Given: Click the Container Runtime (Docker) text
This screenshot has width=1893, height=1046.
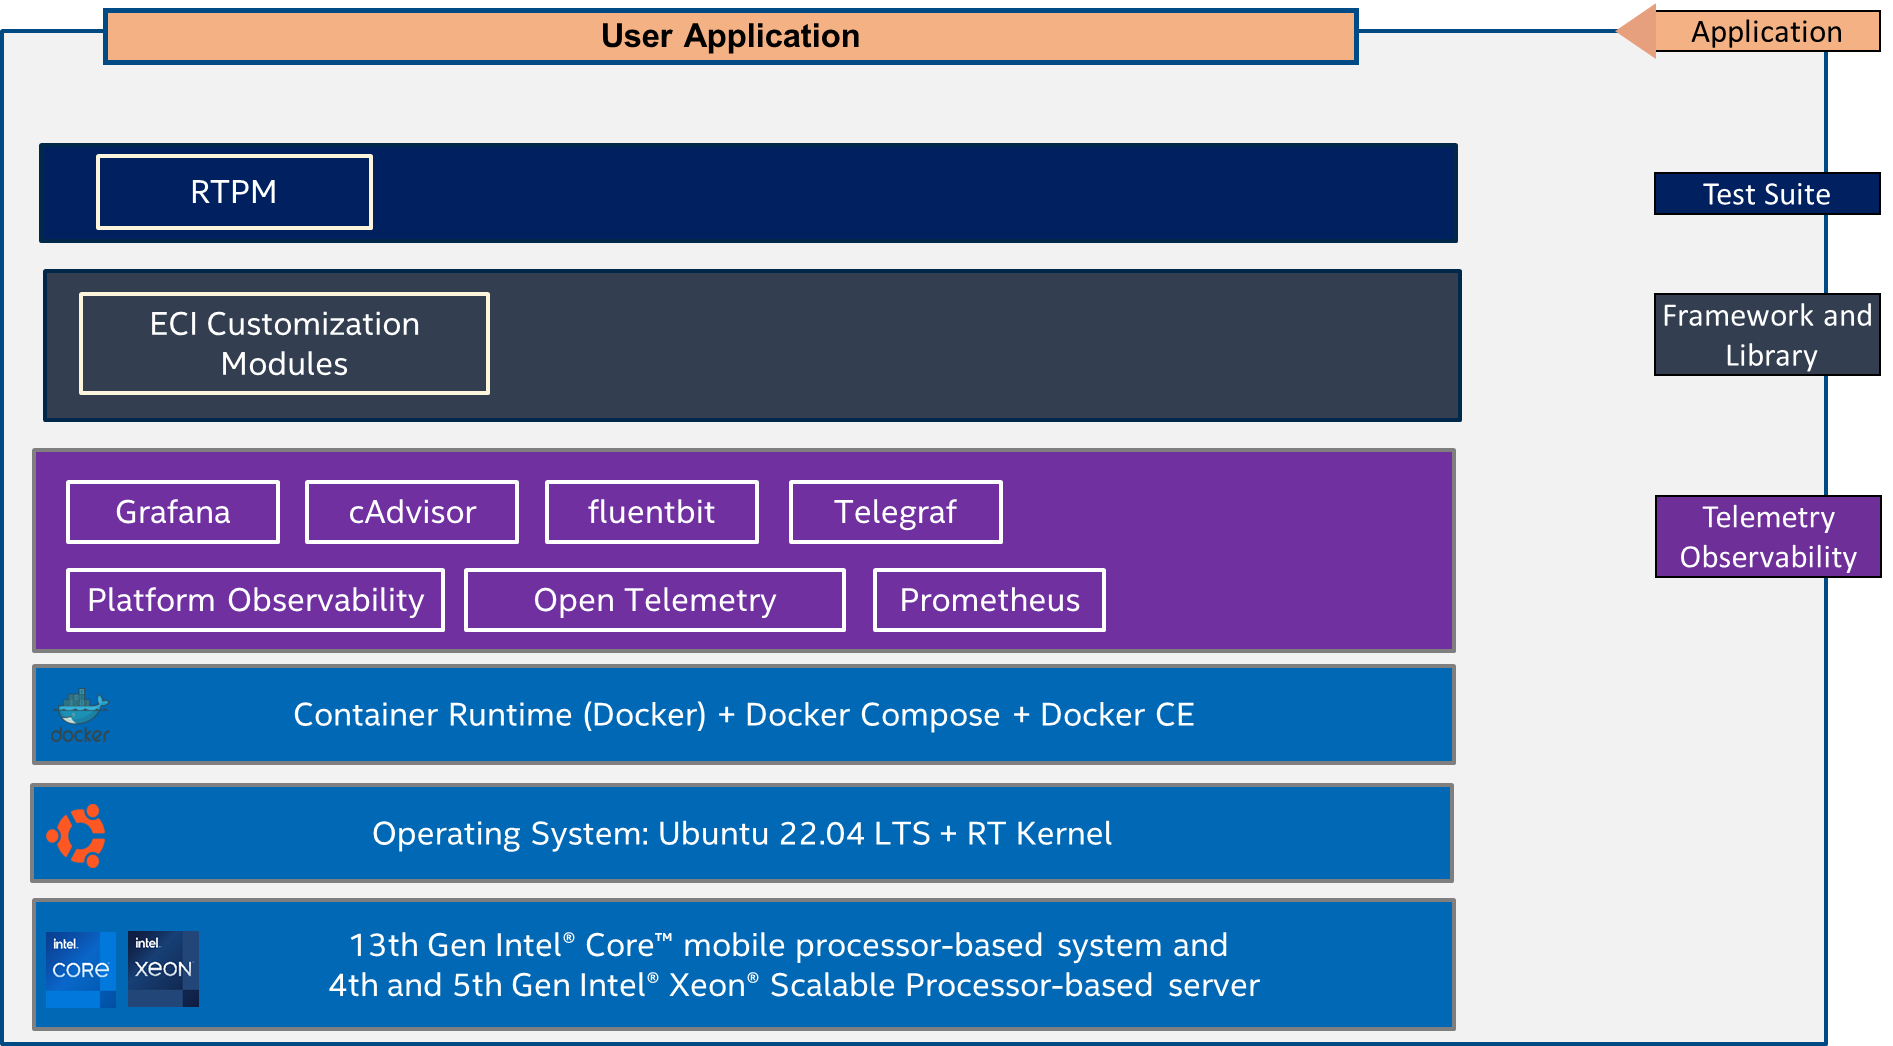Looking at the screenshot, I should pos(500,715).
